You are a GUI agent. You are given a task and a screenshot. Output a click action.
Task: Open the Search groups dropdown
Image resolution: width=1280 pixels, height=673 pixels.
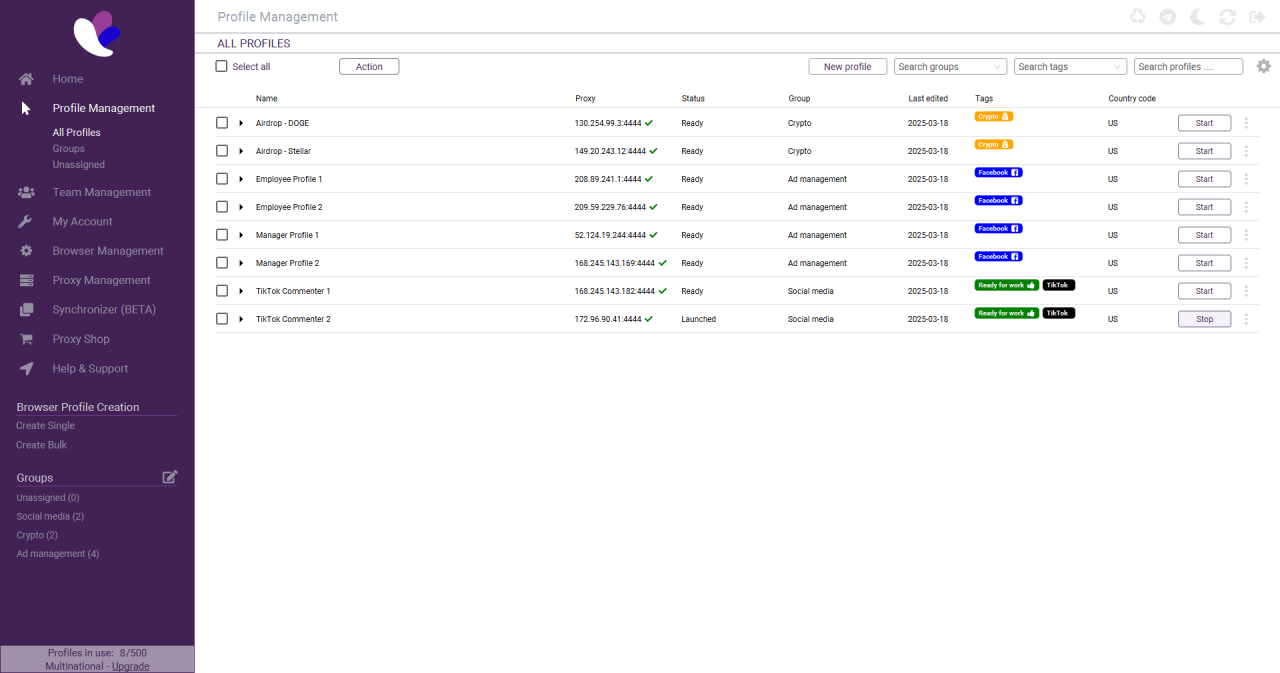(950, 67)
